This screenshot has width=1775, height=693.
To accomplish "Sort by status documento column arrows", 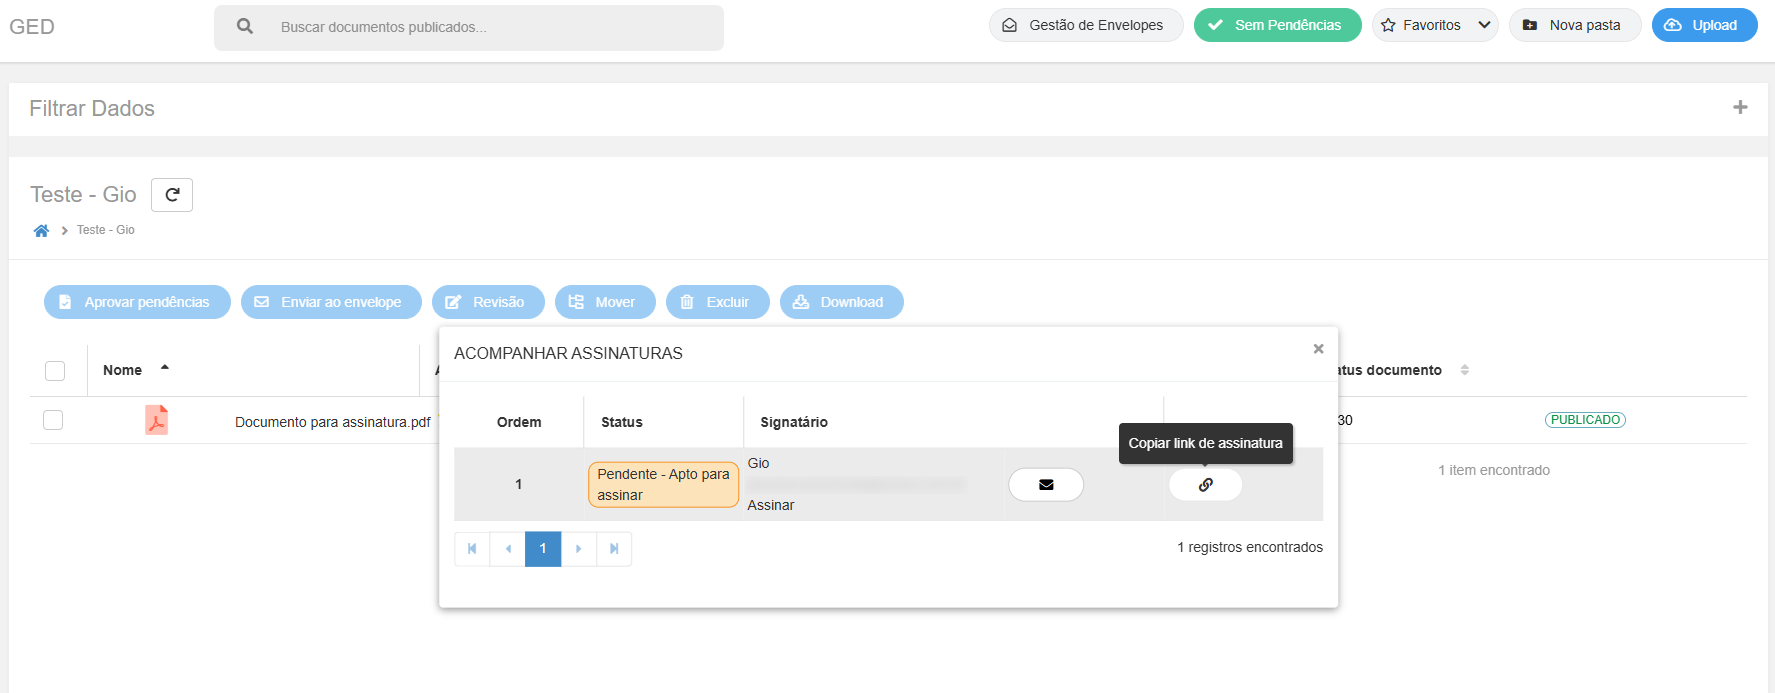I will pyautogui.click(x=1465, y=370).
